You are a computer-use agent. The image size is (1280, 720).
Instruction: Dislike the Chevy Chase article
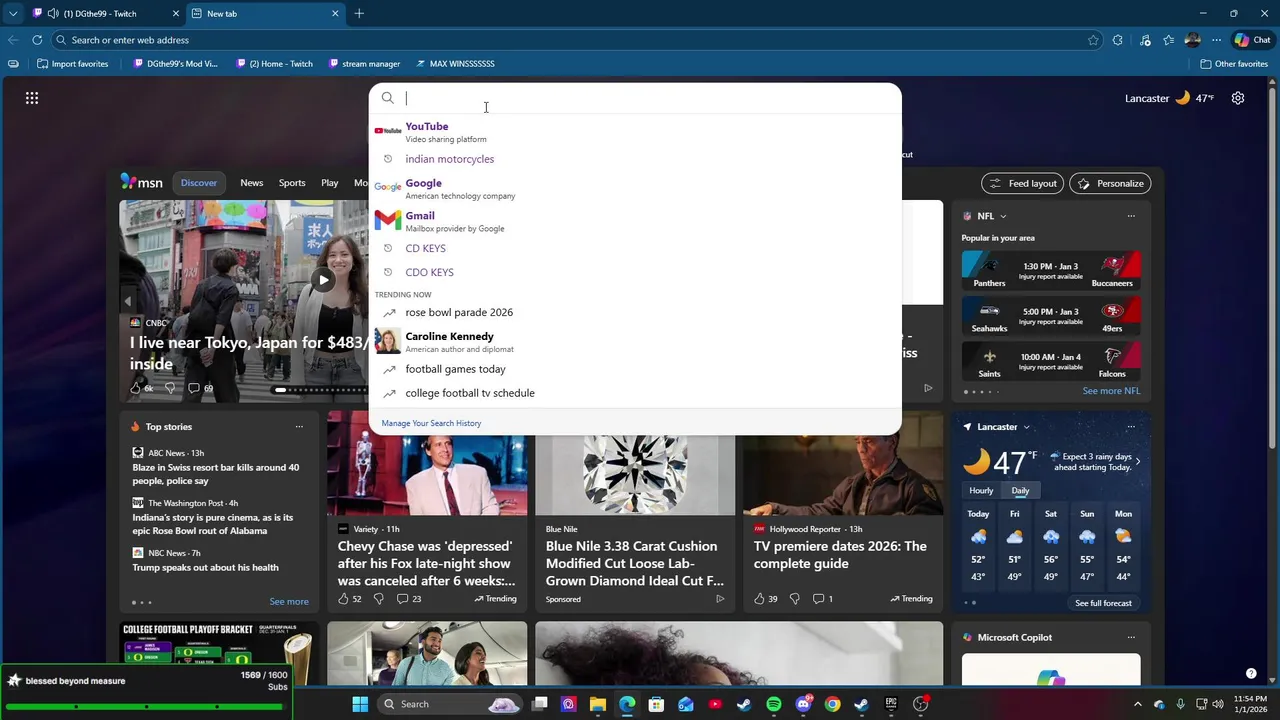(x=378, y=599)
